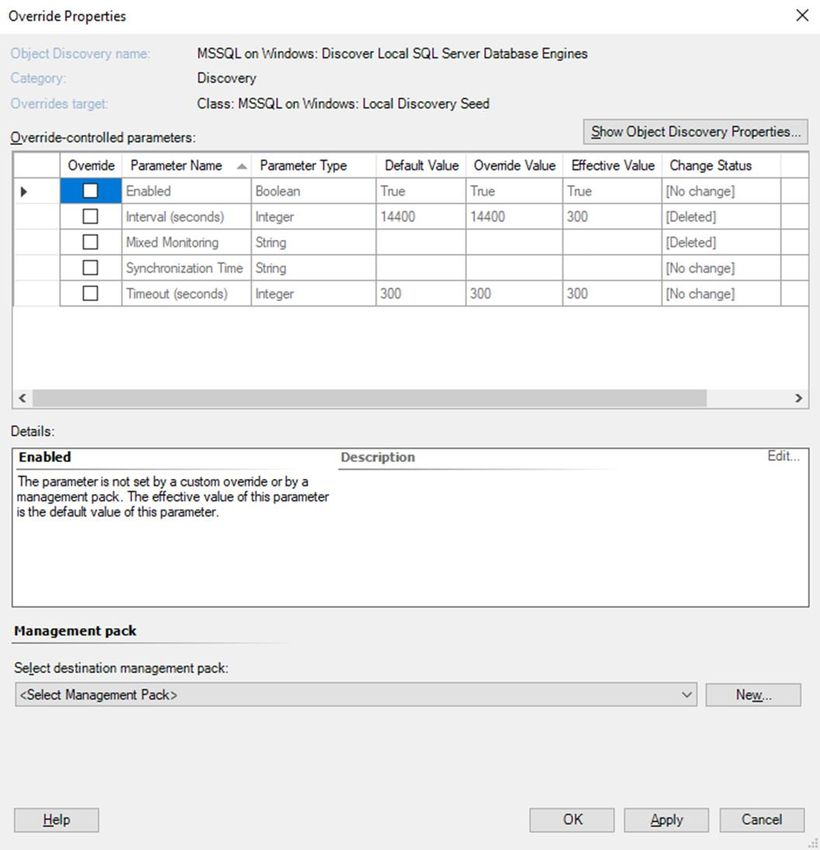Click Override Value cell for Timeout (seconds)

pos(514,293)
